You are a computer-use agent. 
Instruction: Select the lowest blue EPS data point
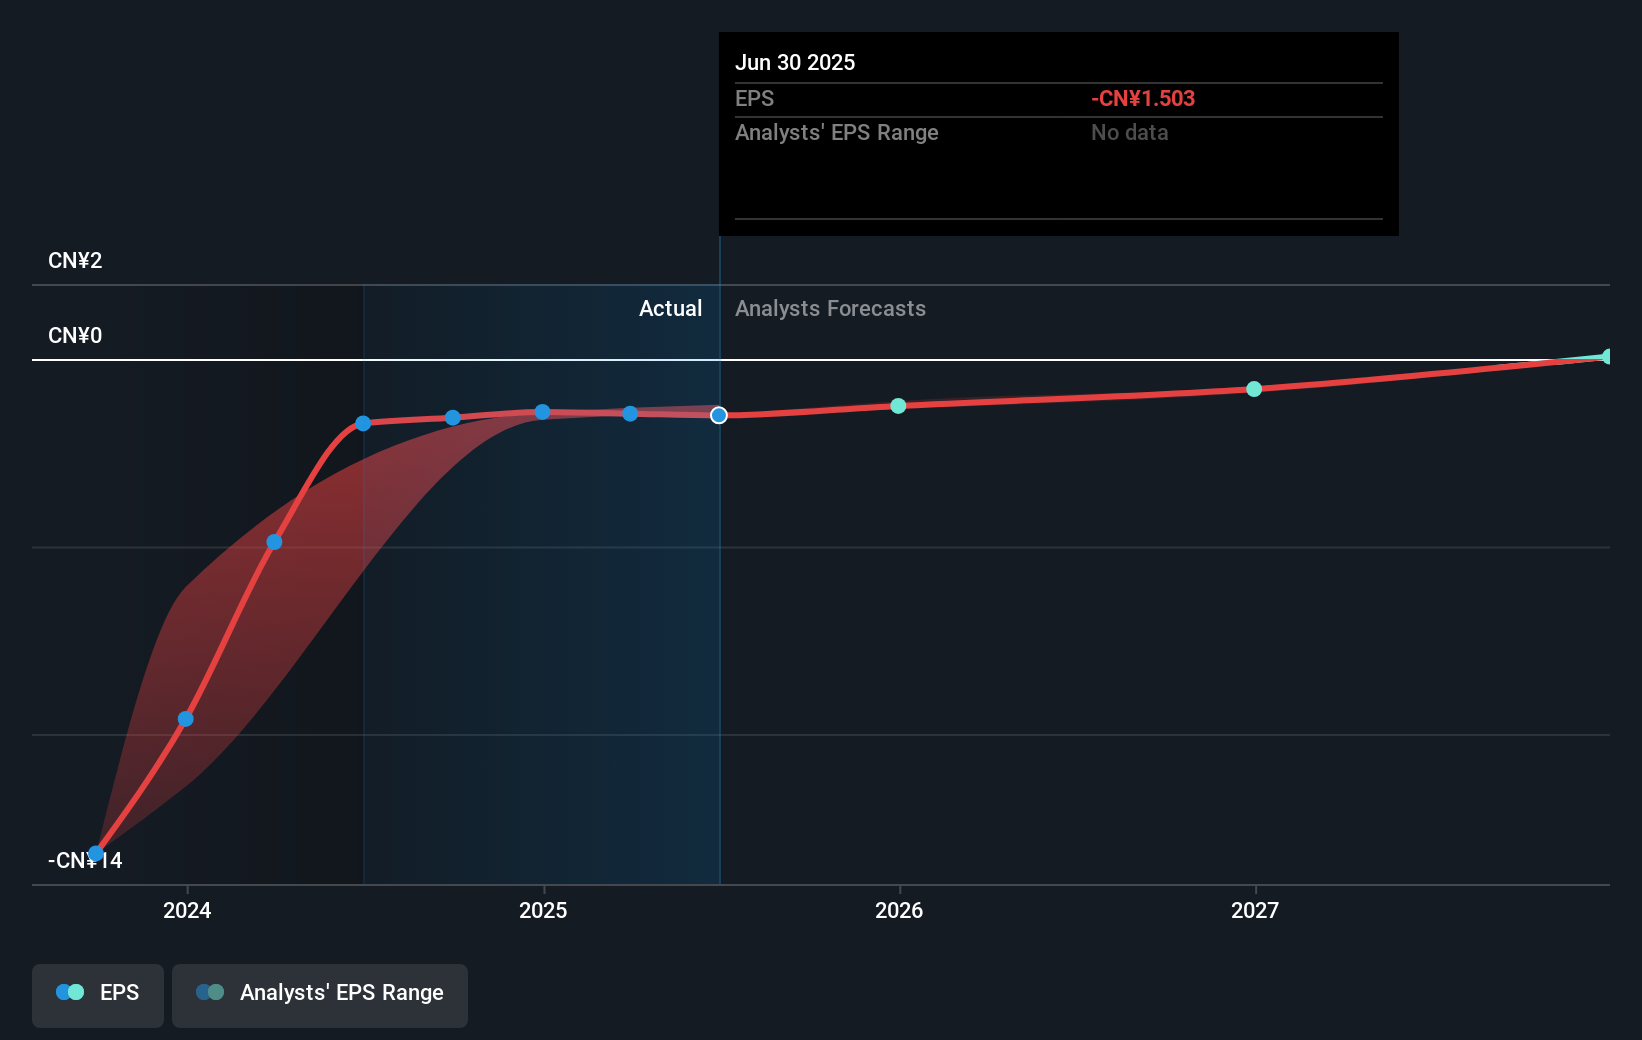pos(96,851)
